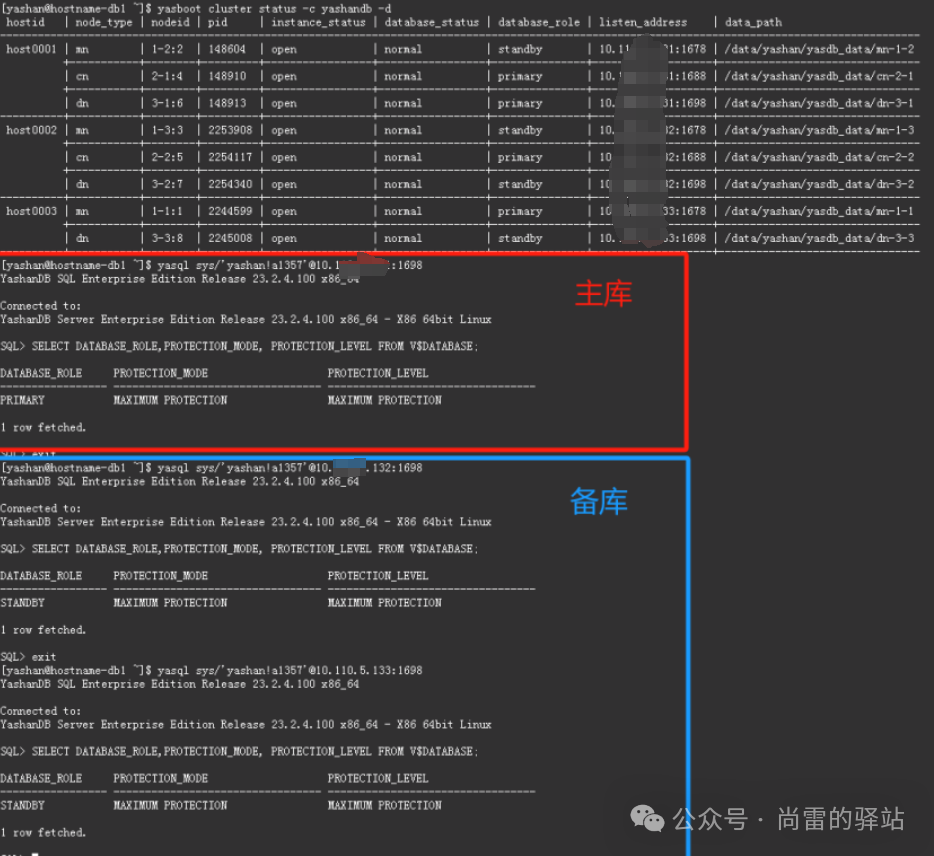
Task: Click the listen_address column header
Action: tap(643, 23)
